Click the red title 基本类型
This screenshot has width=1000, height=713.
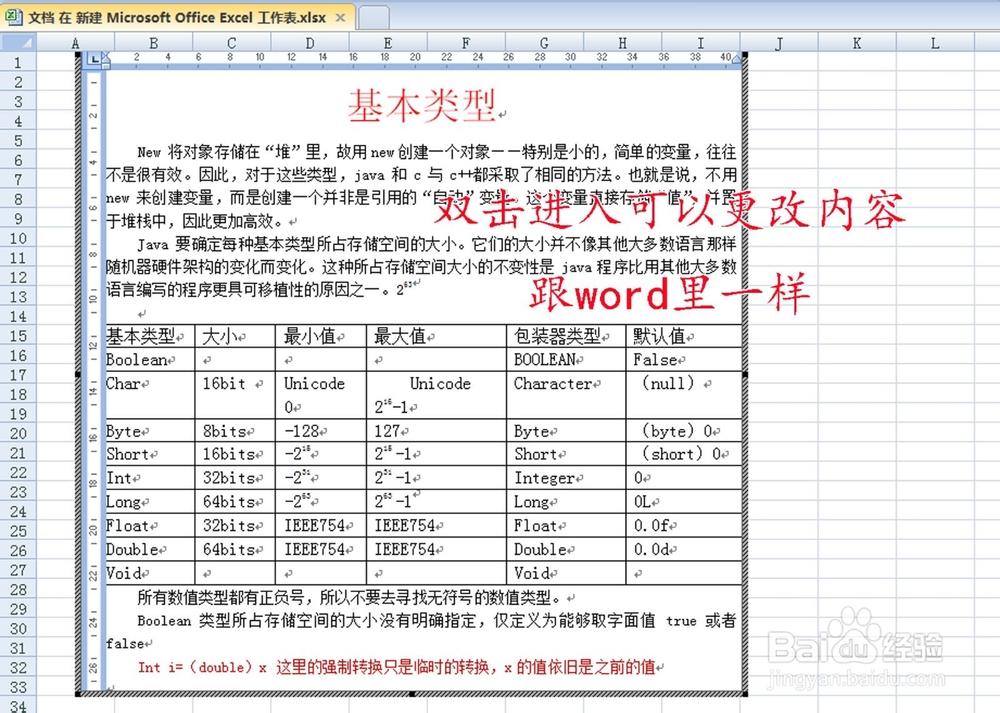click(418, 102)
